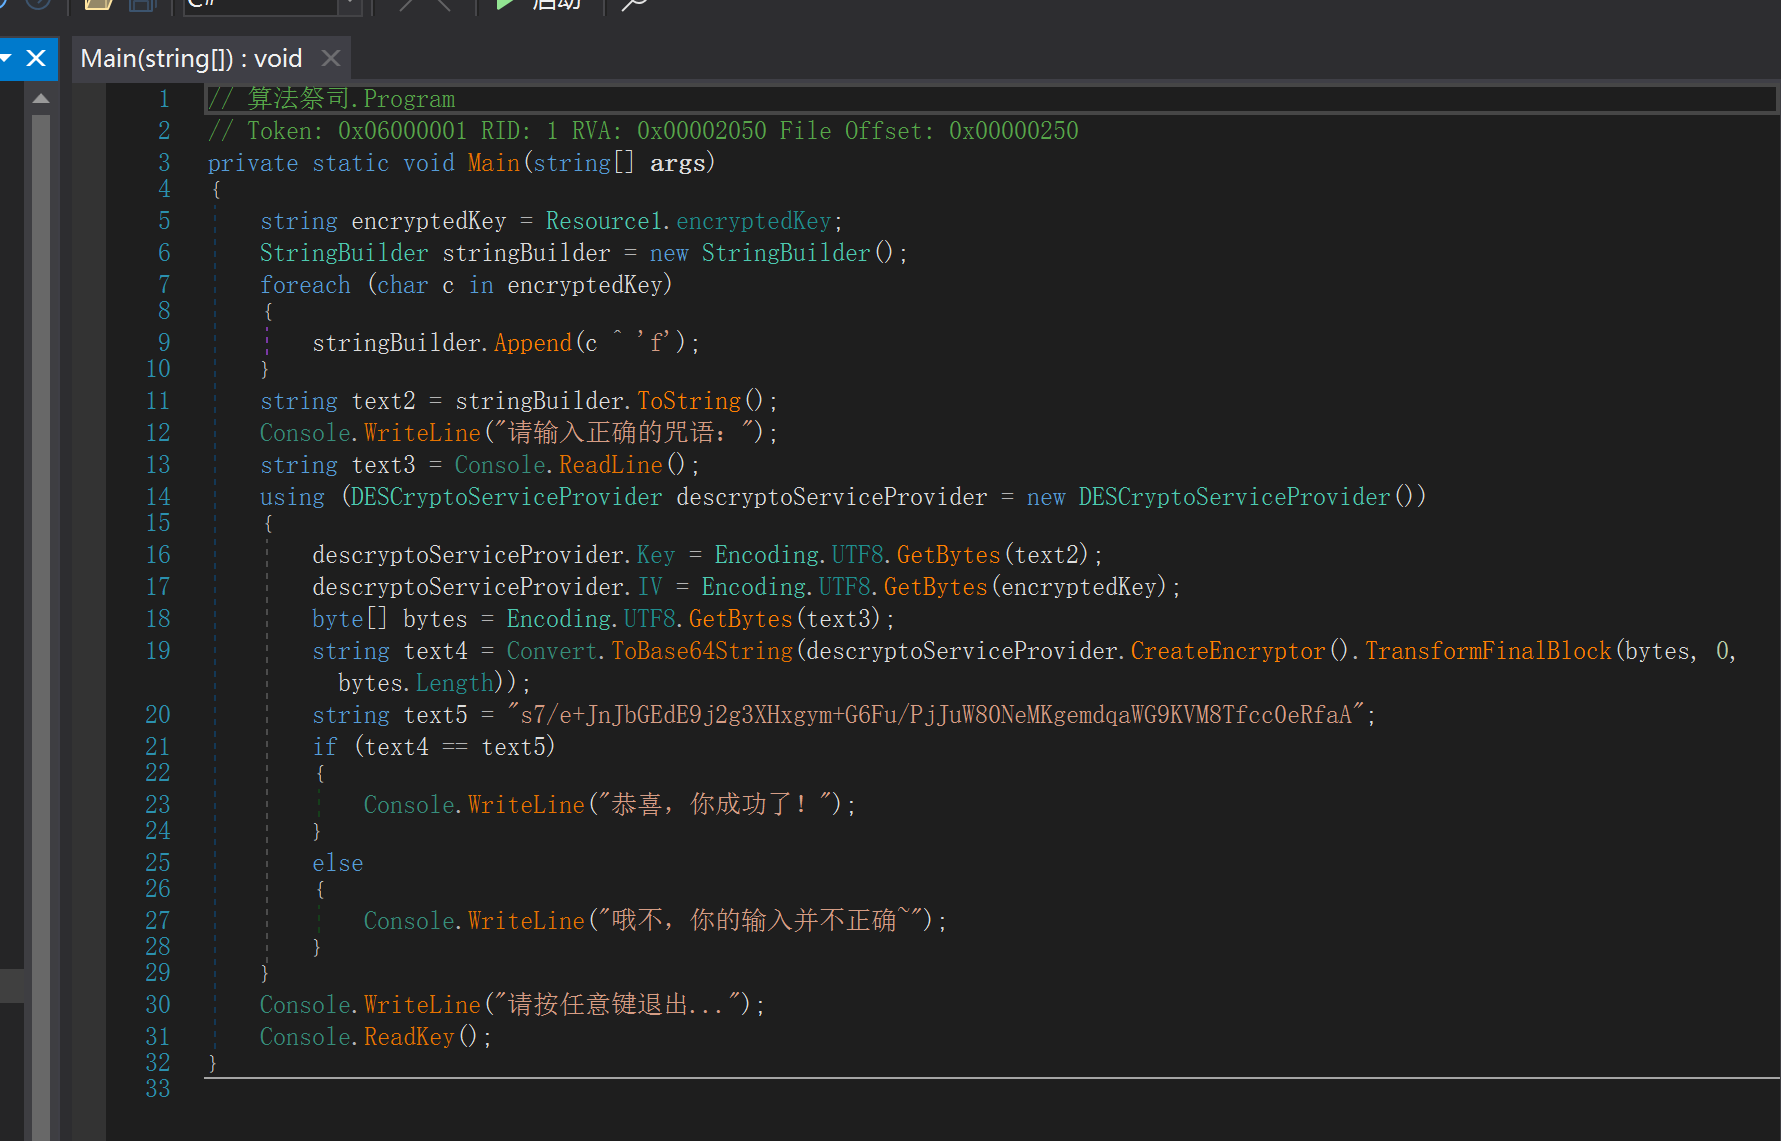Click the using keyword on line 14

point(292,497)
